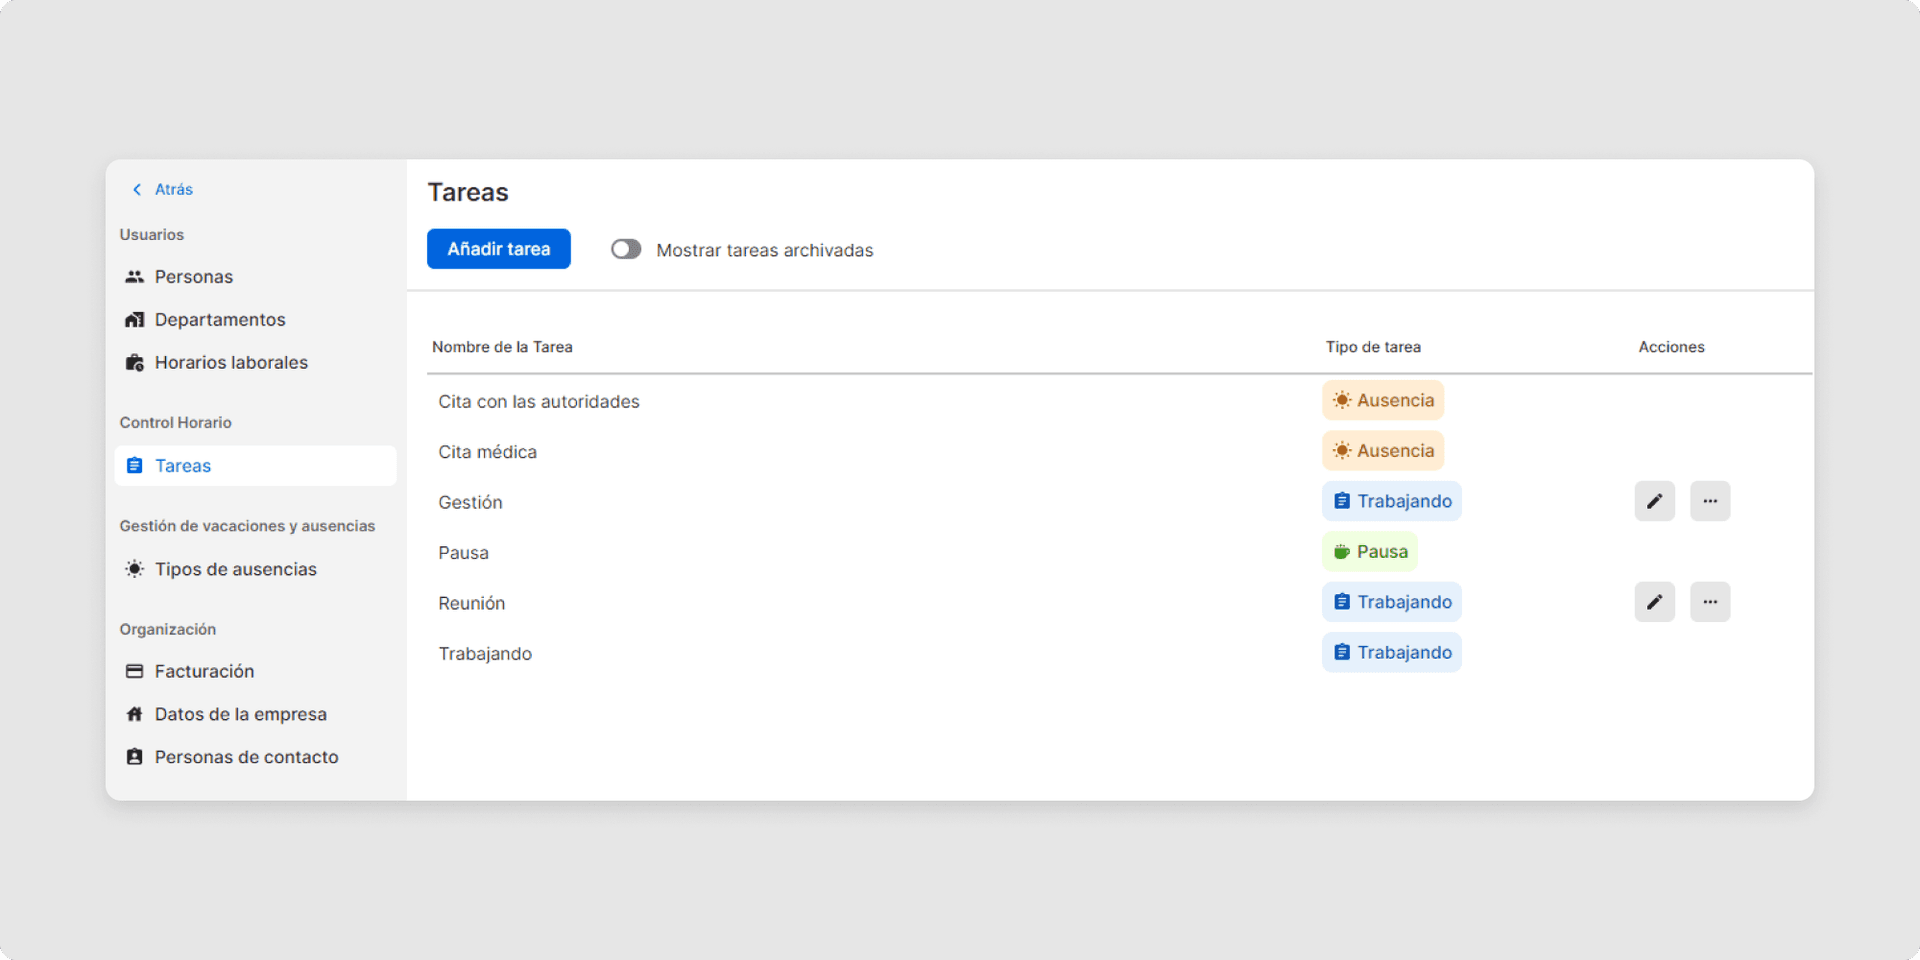The height and width of the screenshot is (960, 1920).
Task: Click the Trabajando badge in Trabajando row
Action: 1392,652
